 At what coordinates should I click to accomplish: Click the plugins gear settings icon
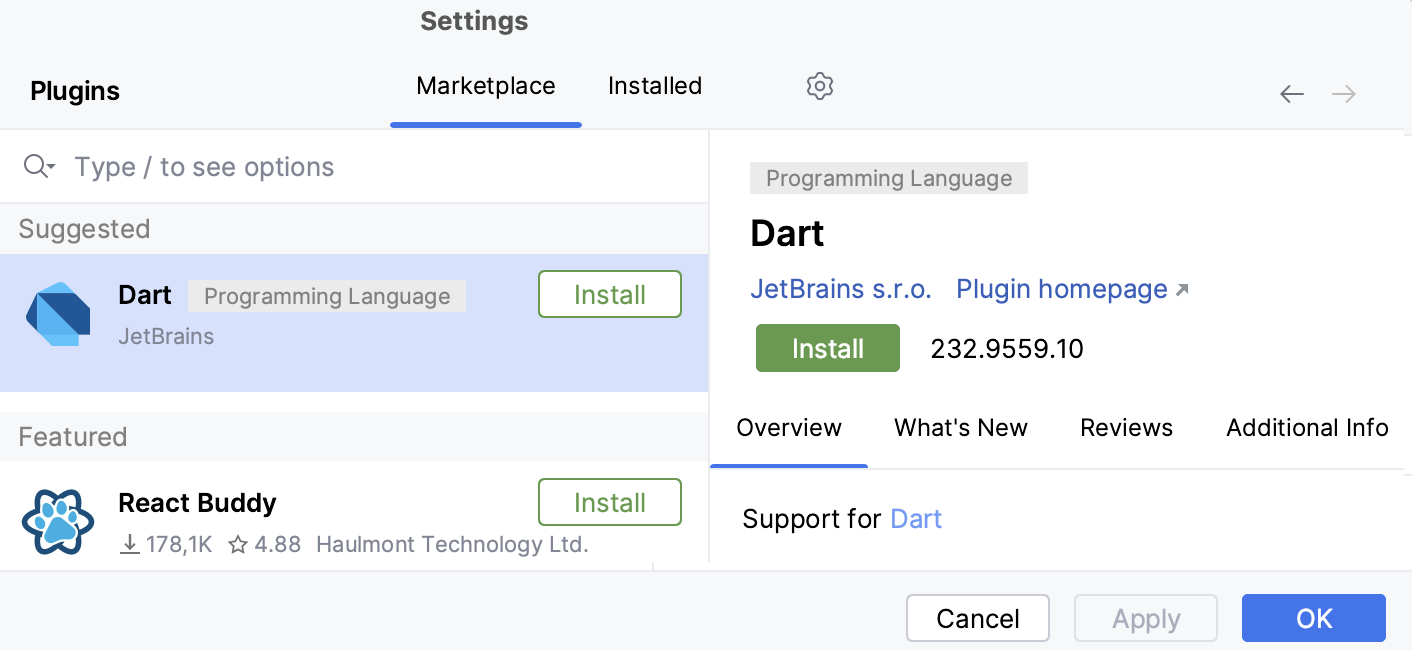pos(819,86)
